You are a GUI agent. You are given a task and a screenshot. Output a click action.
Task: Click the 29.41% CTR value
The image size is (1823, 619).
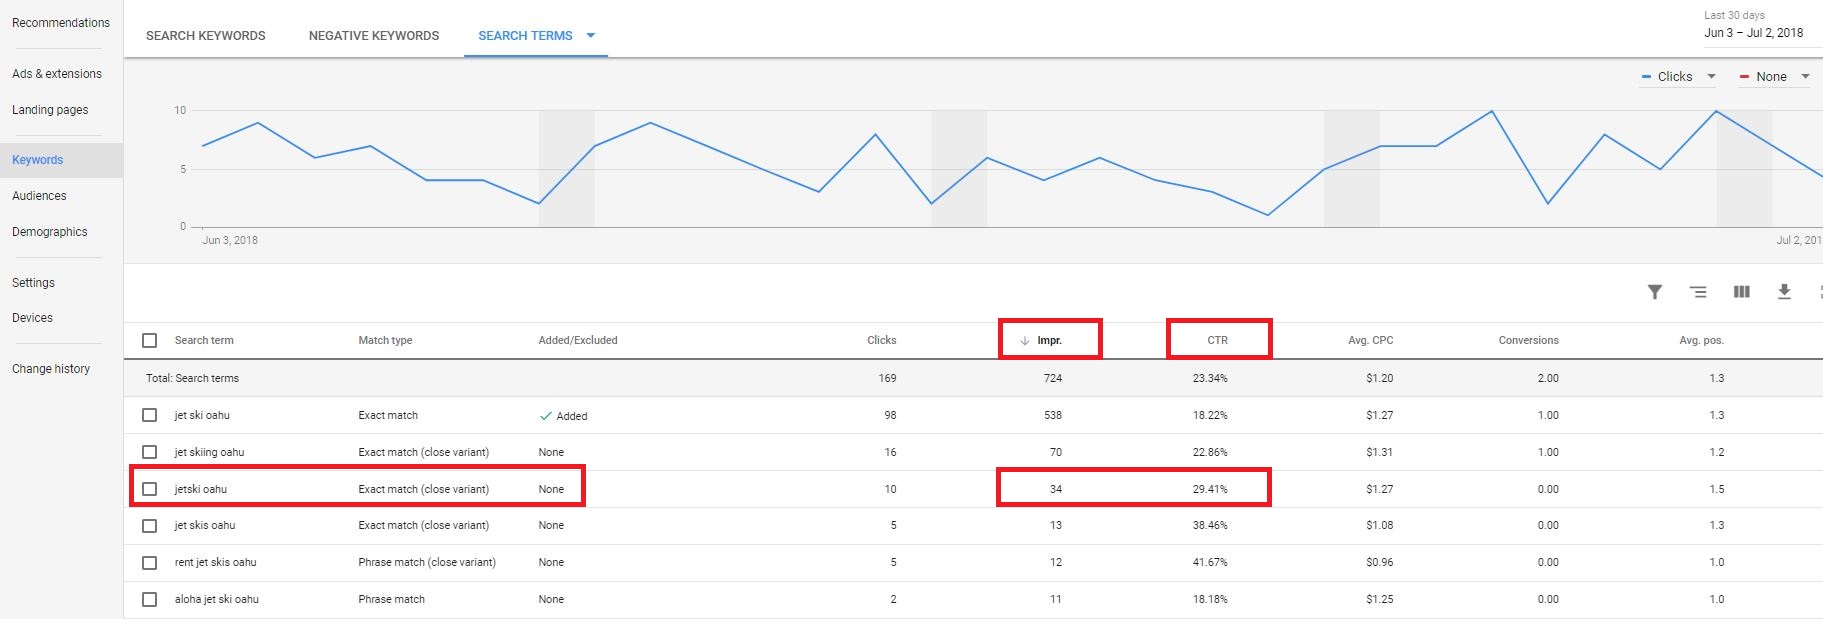tap(1210, 489)
